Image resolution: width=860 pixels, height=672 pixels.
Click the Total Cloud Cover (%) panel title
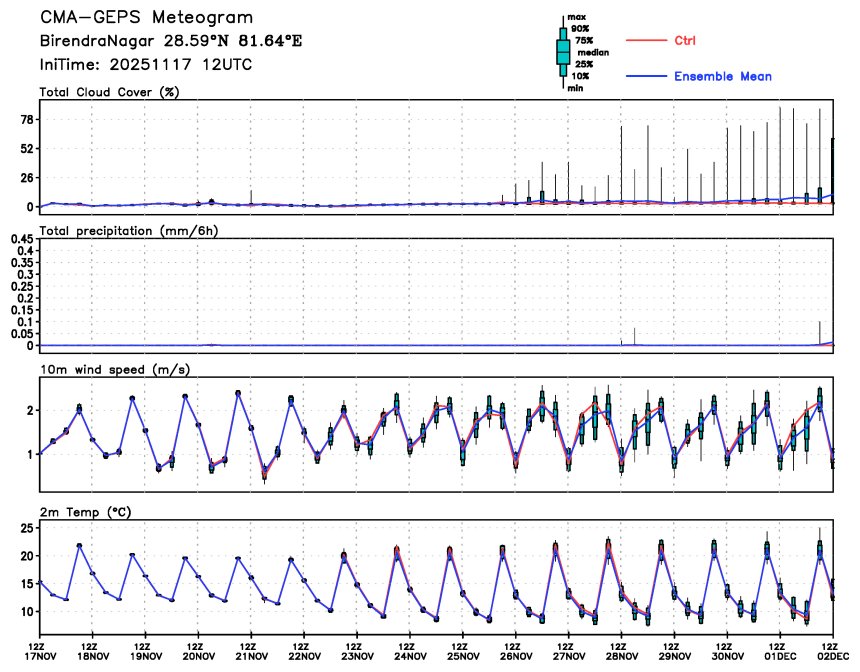110,92
